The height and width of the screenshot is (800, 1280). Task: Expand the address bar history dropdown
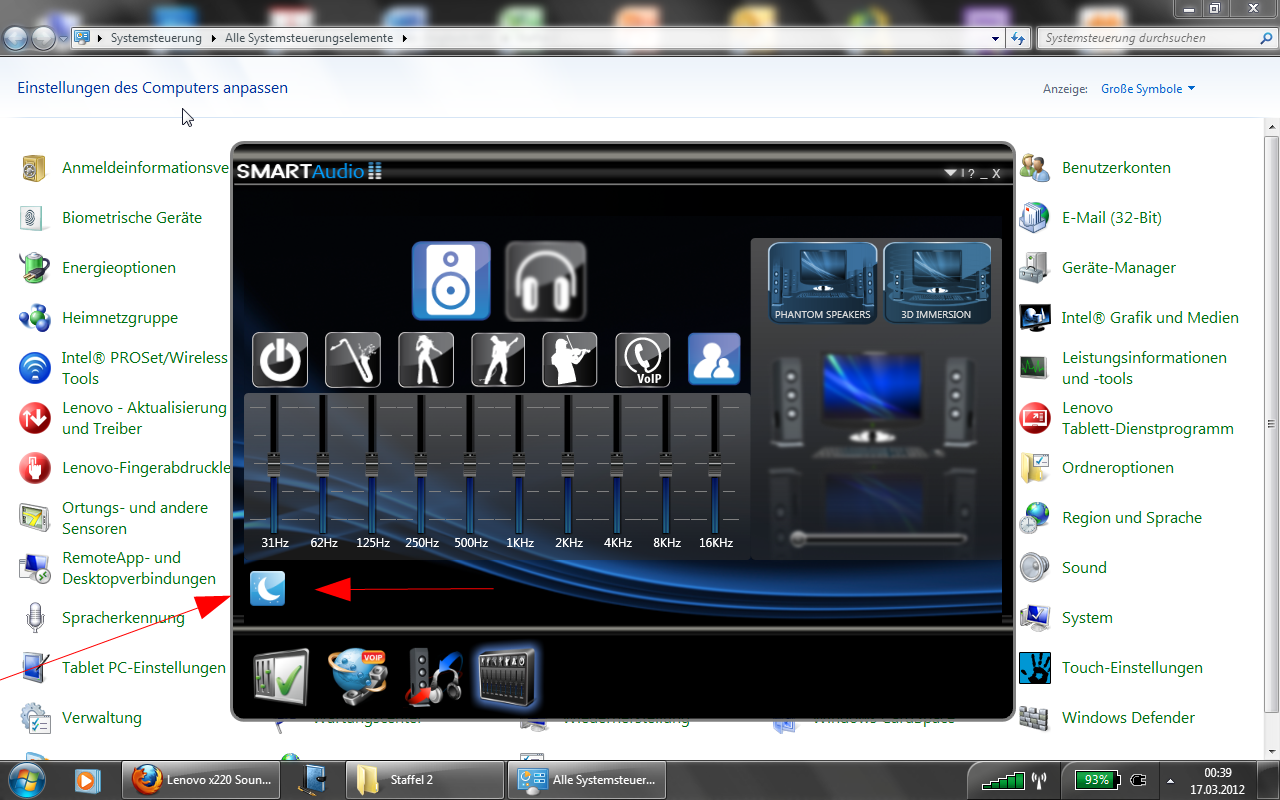pyautogui.click(x=995, y=38)
